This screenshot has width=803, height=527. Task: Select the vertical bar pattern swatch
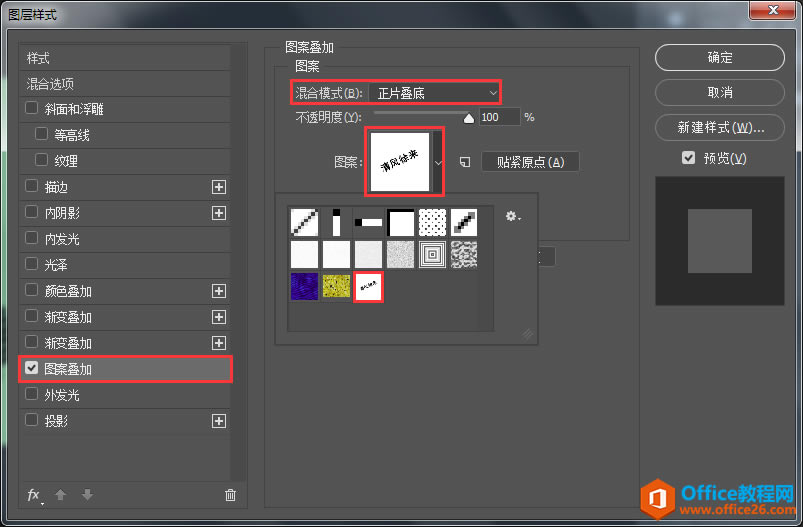click(336, 222)
